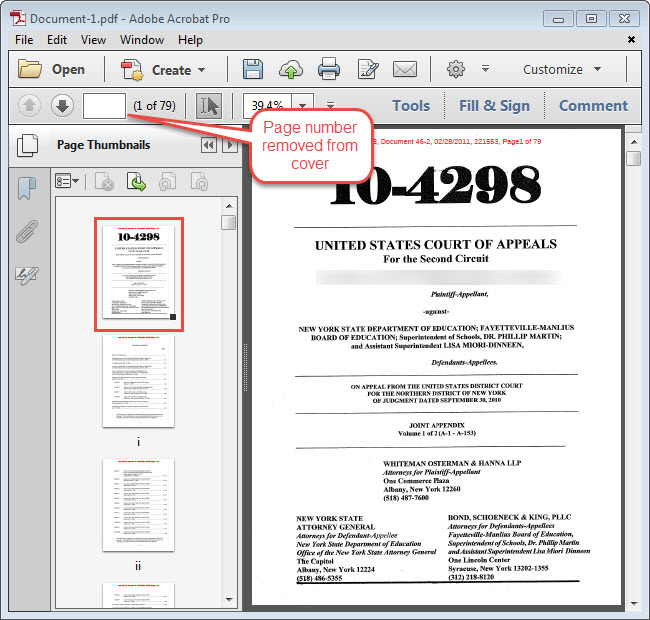
Task: Open the Create dropdown menu
Action: 163,70
